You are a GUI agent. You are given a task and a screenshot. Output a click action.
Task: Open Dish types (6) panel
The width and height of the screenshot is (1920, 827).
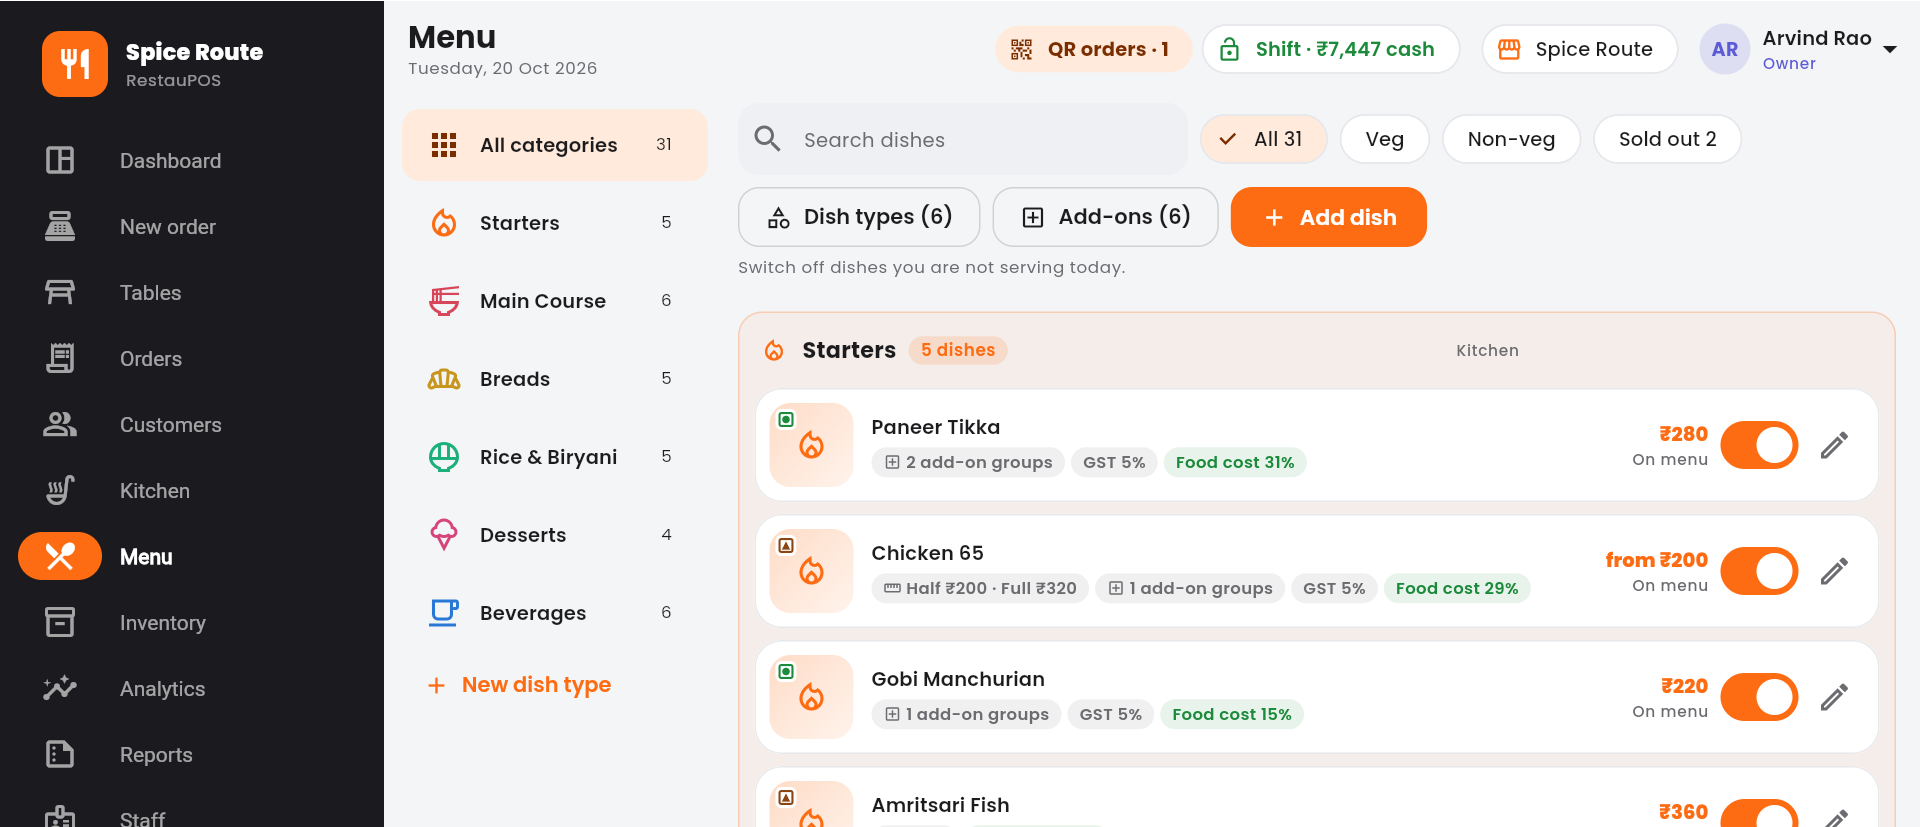(859, 217)
